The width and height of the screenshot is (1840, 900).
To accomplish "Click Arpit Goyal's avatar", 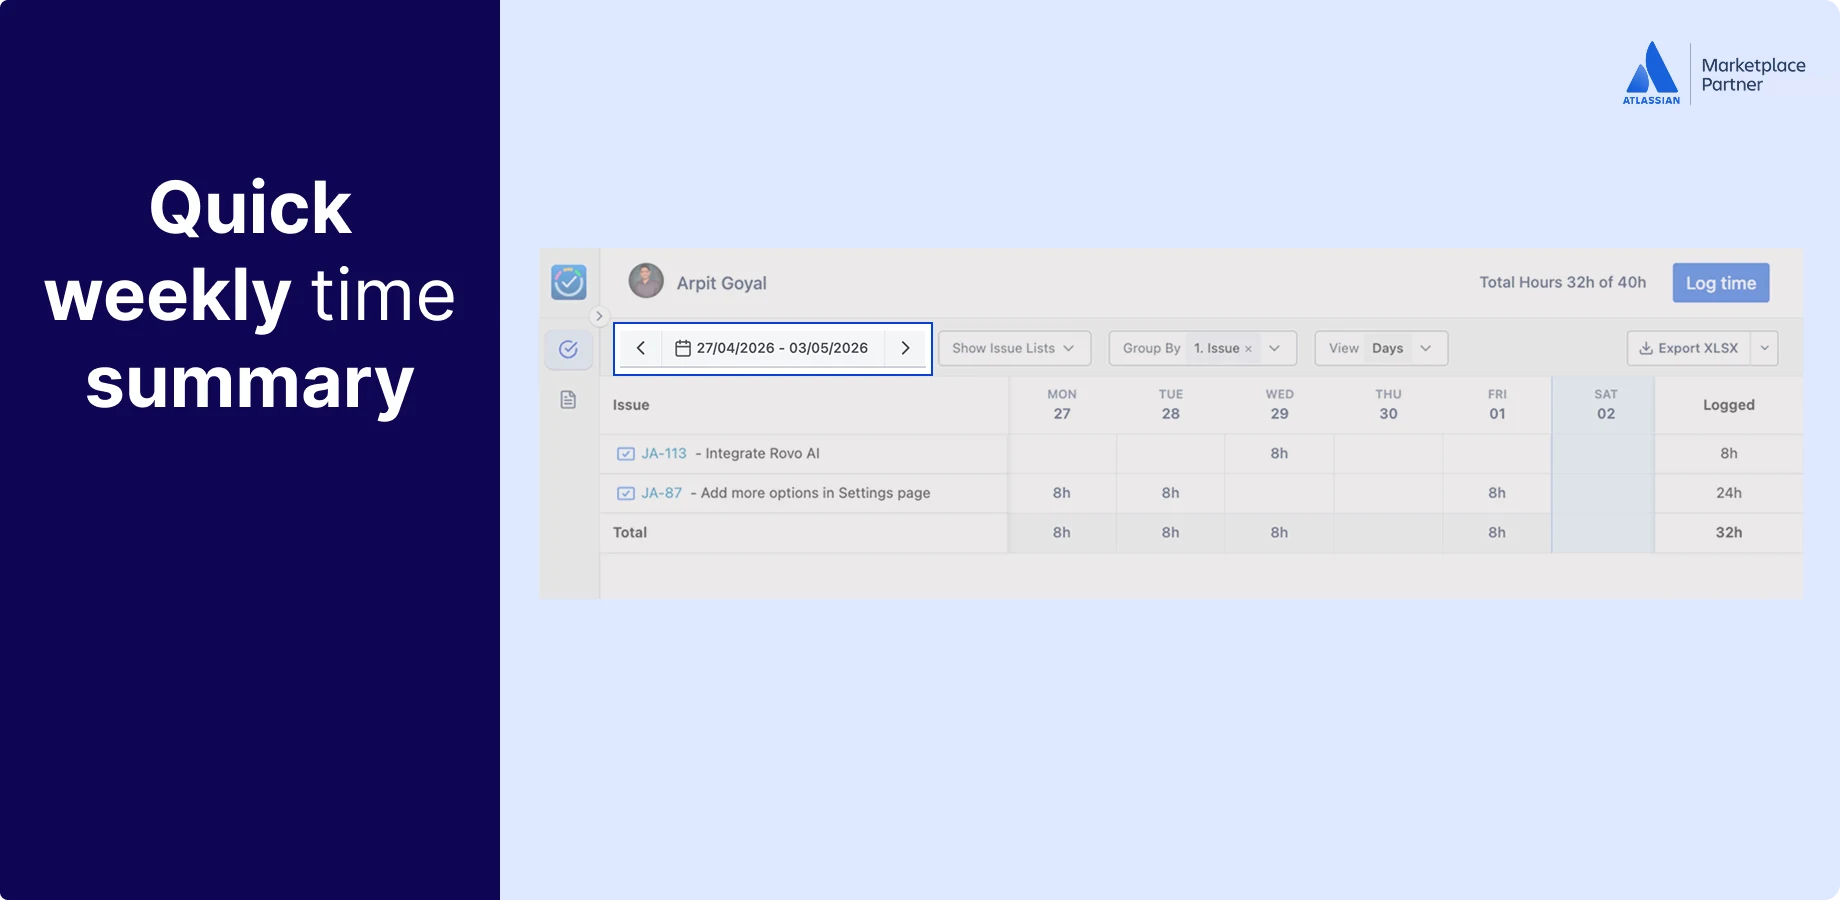I will pyautogui.click(x=646, y=281).
